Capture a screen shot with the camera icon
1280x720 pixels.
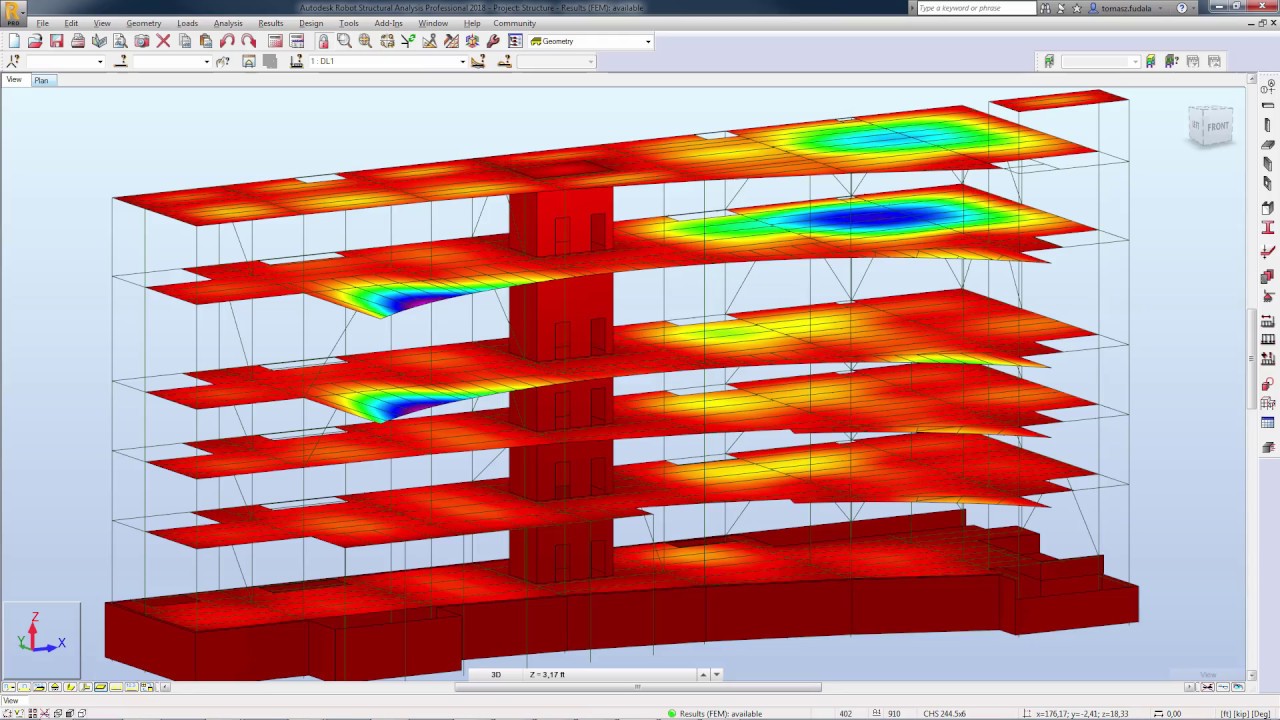(x=141, y=41)
